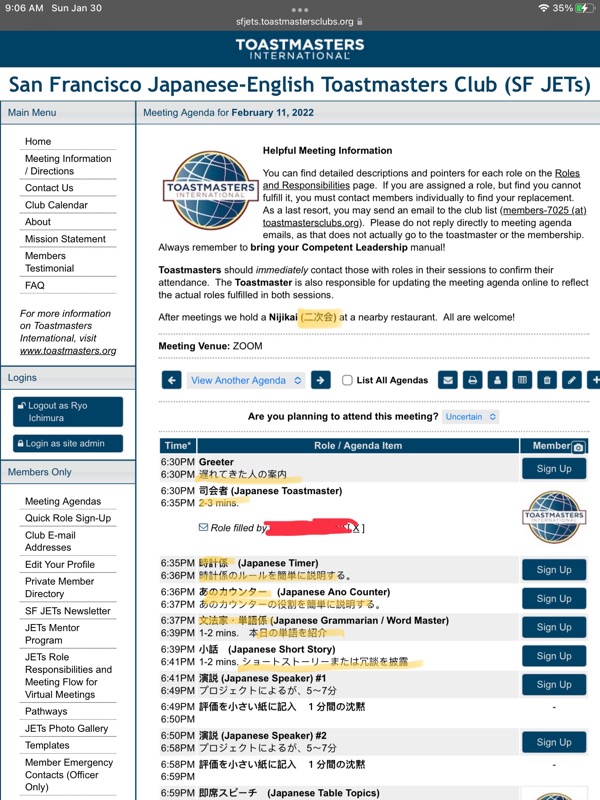600x800 pixels.
Task: Click the Toastmasters globe beside Japanese Toastmaster role
Action: [x=554, y=516]
